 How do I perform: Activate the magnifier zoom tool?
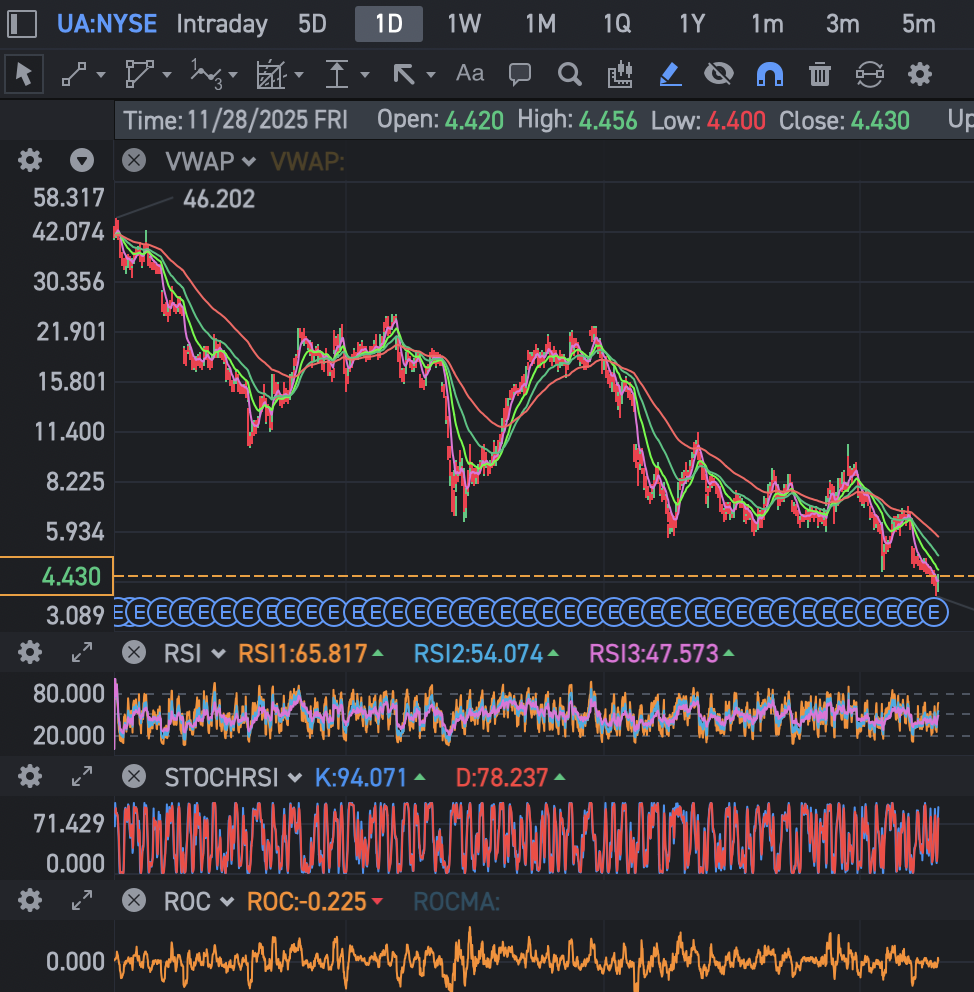tap(569, 75)
